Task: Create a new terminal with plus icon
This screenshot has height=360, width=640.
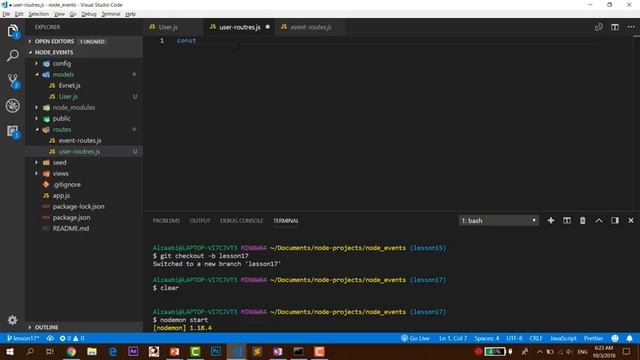Action: [551, 220]
